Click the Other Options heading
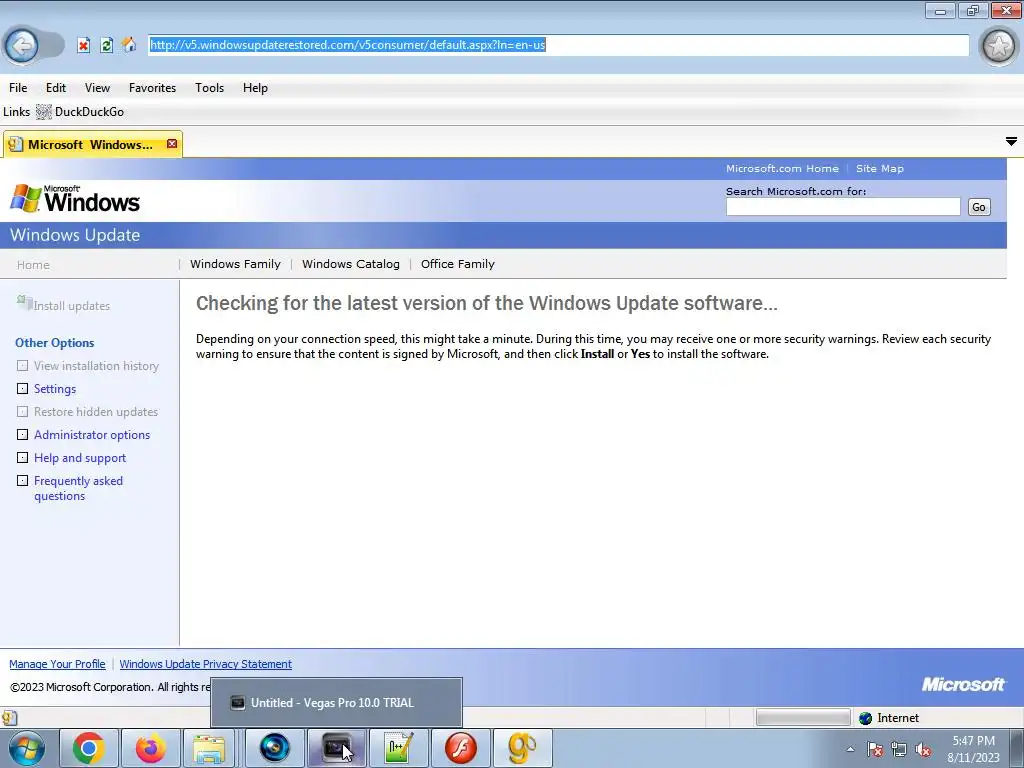Image resolution: width=1024 pixels, height=768 pixels. coord(54,343)
